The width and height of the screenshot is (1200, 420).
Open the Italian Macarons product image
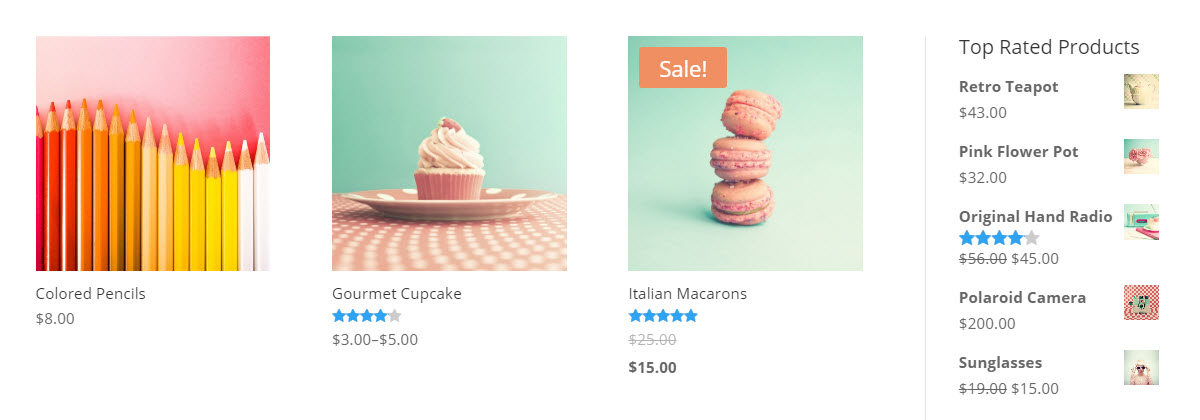[745, 153]
